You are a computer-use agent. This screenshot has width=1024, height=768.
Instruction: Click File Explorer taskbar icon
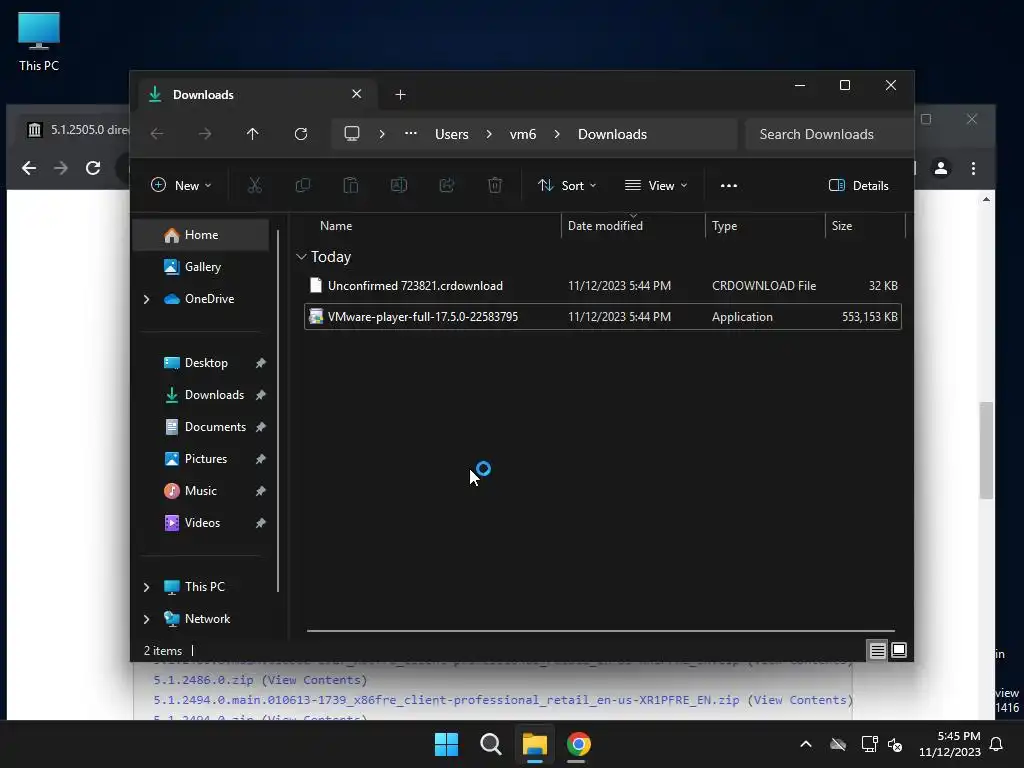pos(534,744)
